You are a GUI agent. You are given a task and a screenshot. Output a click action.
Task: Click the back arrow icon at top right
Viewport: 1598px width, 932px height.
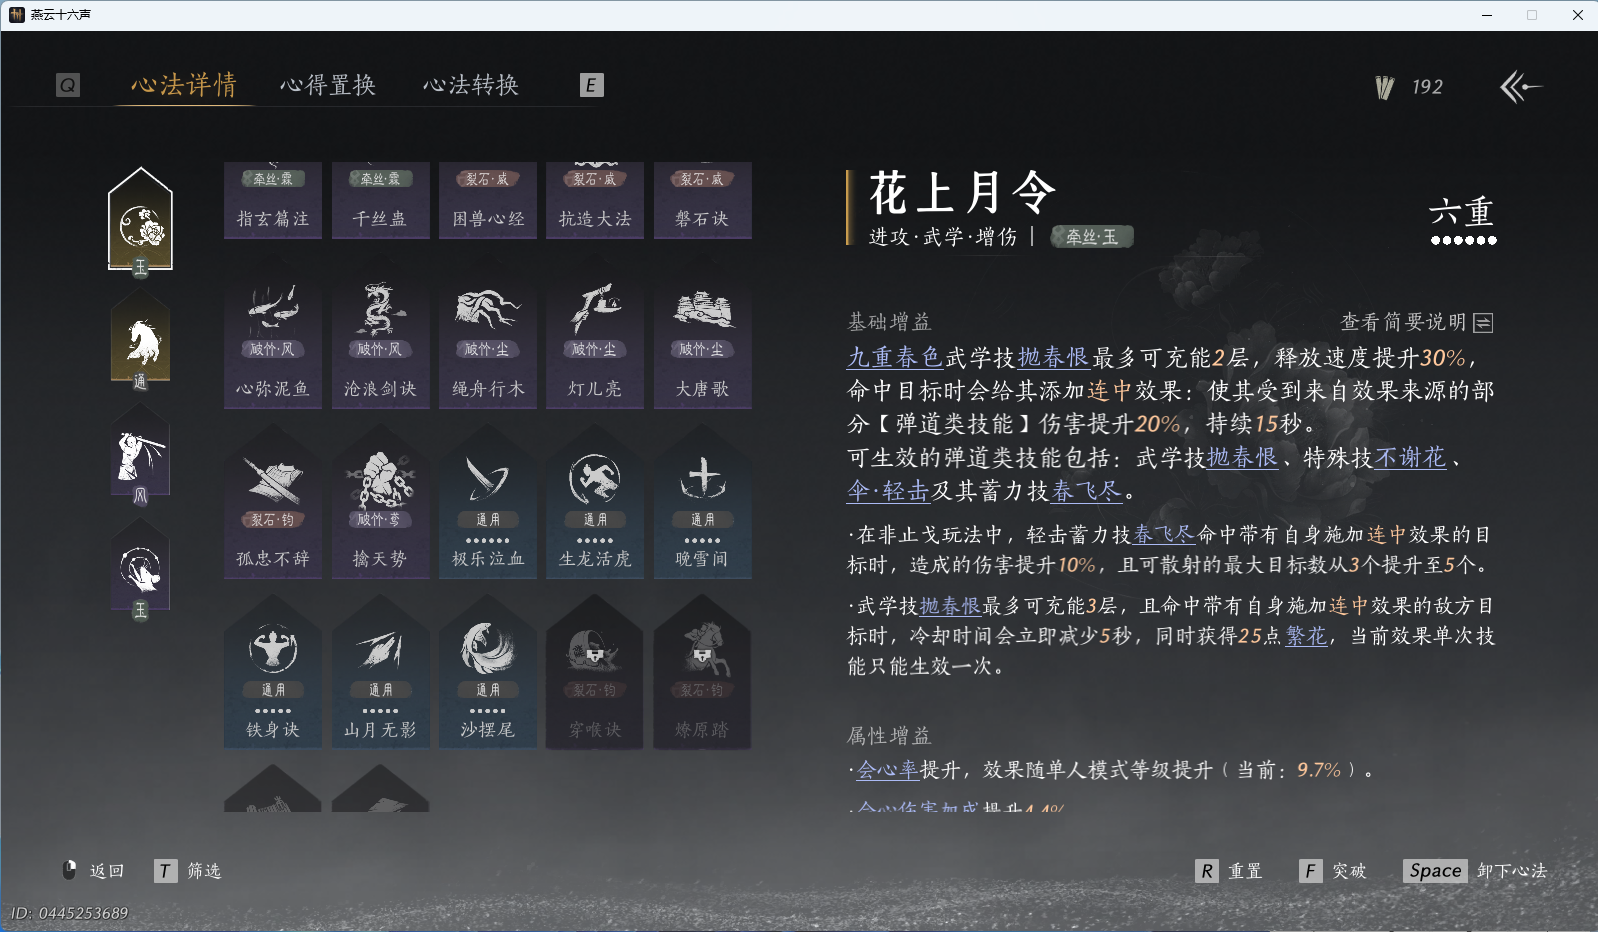(1521, 87)
